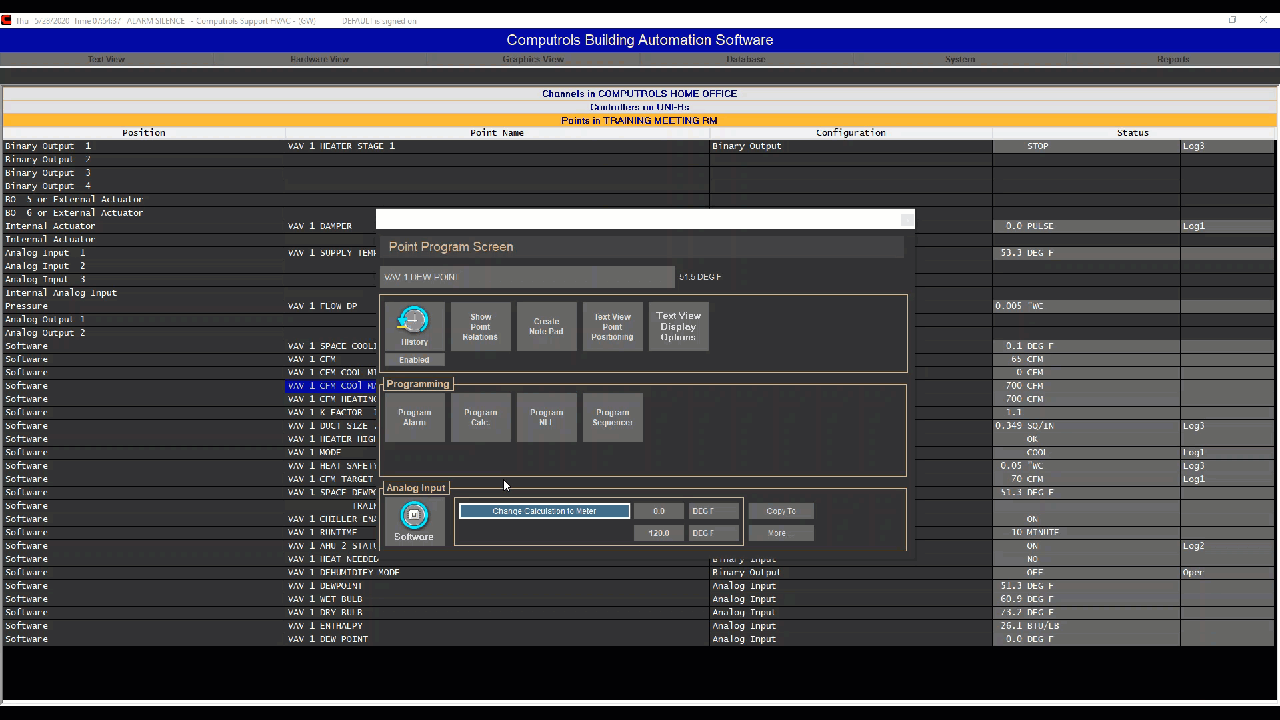The height and width of the screenshot is (720, 1280).
Task: Click the Program Alarm button
Action: click(414, 417)
